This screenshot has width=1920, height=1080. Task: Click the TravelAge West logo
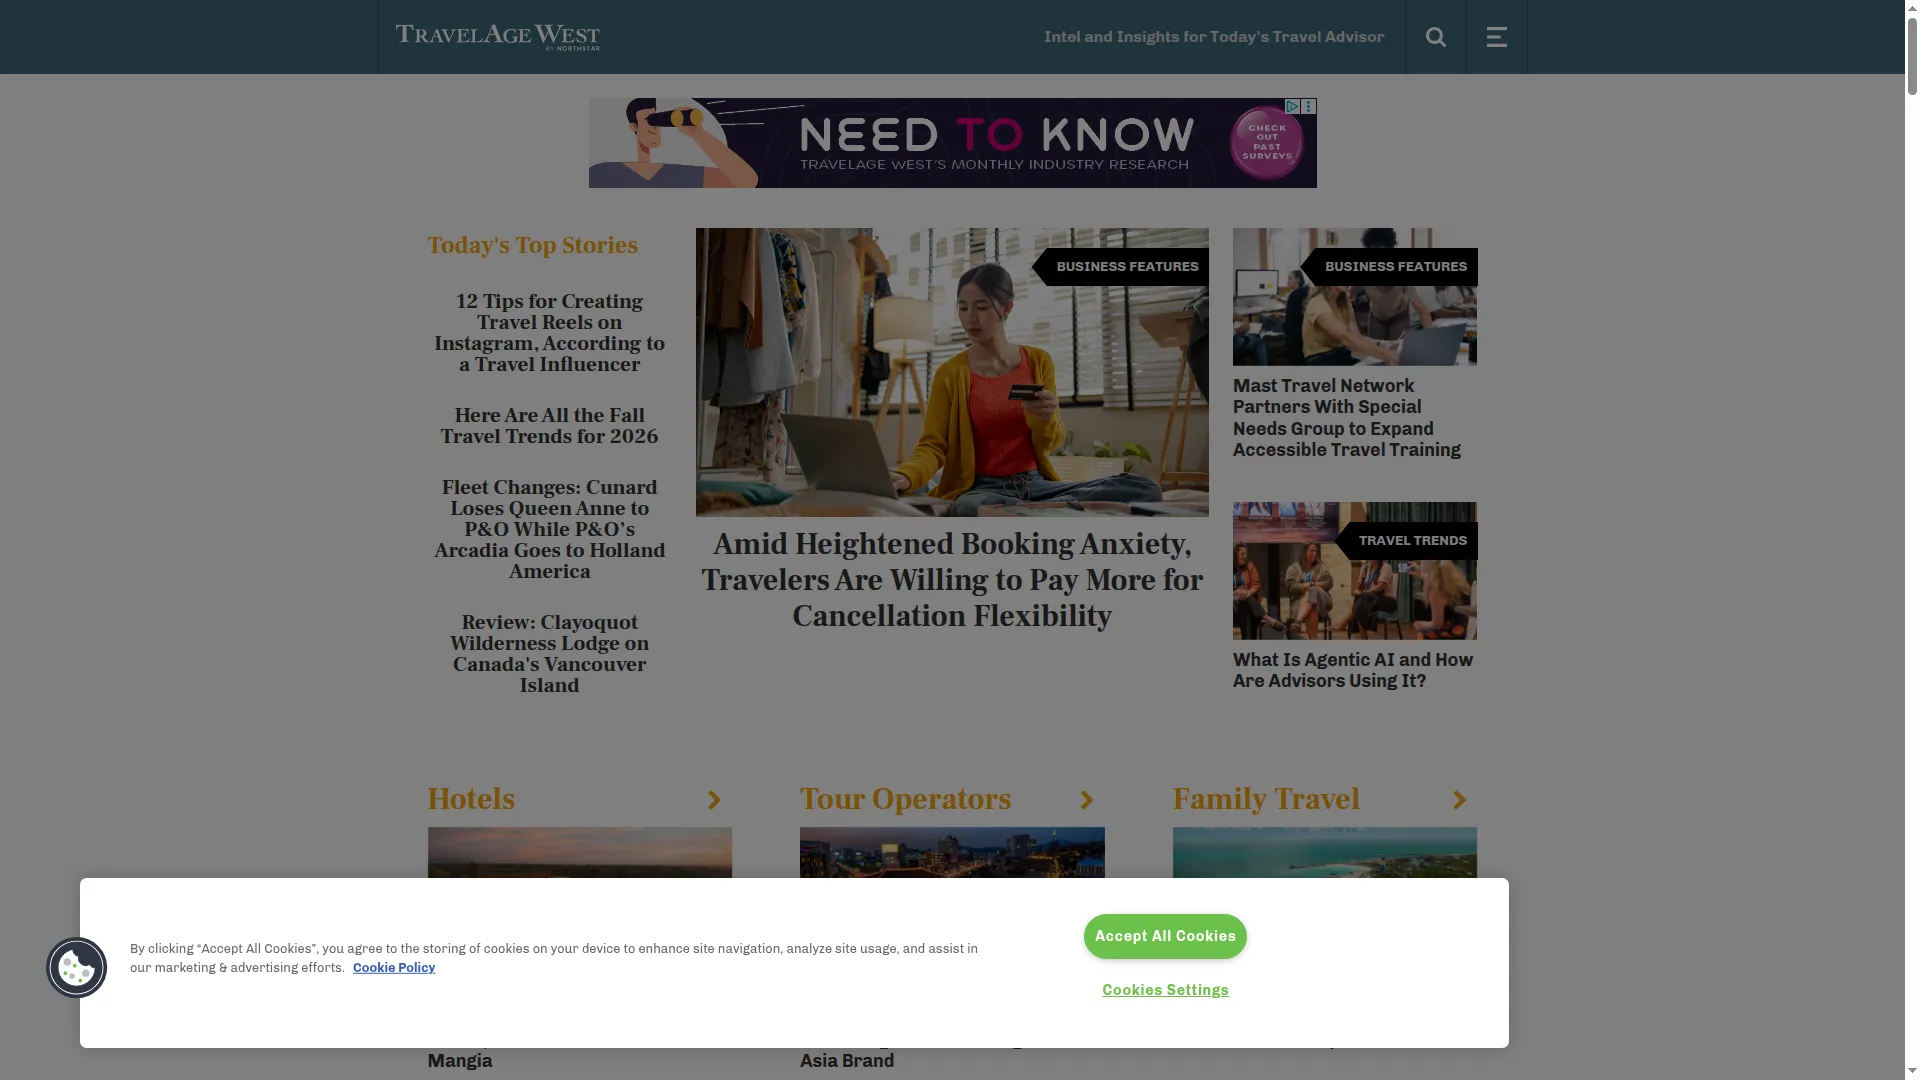tap(498, 37)
